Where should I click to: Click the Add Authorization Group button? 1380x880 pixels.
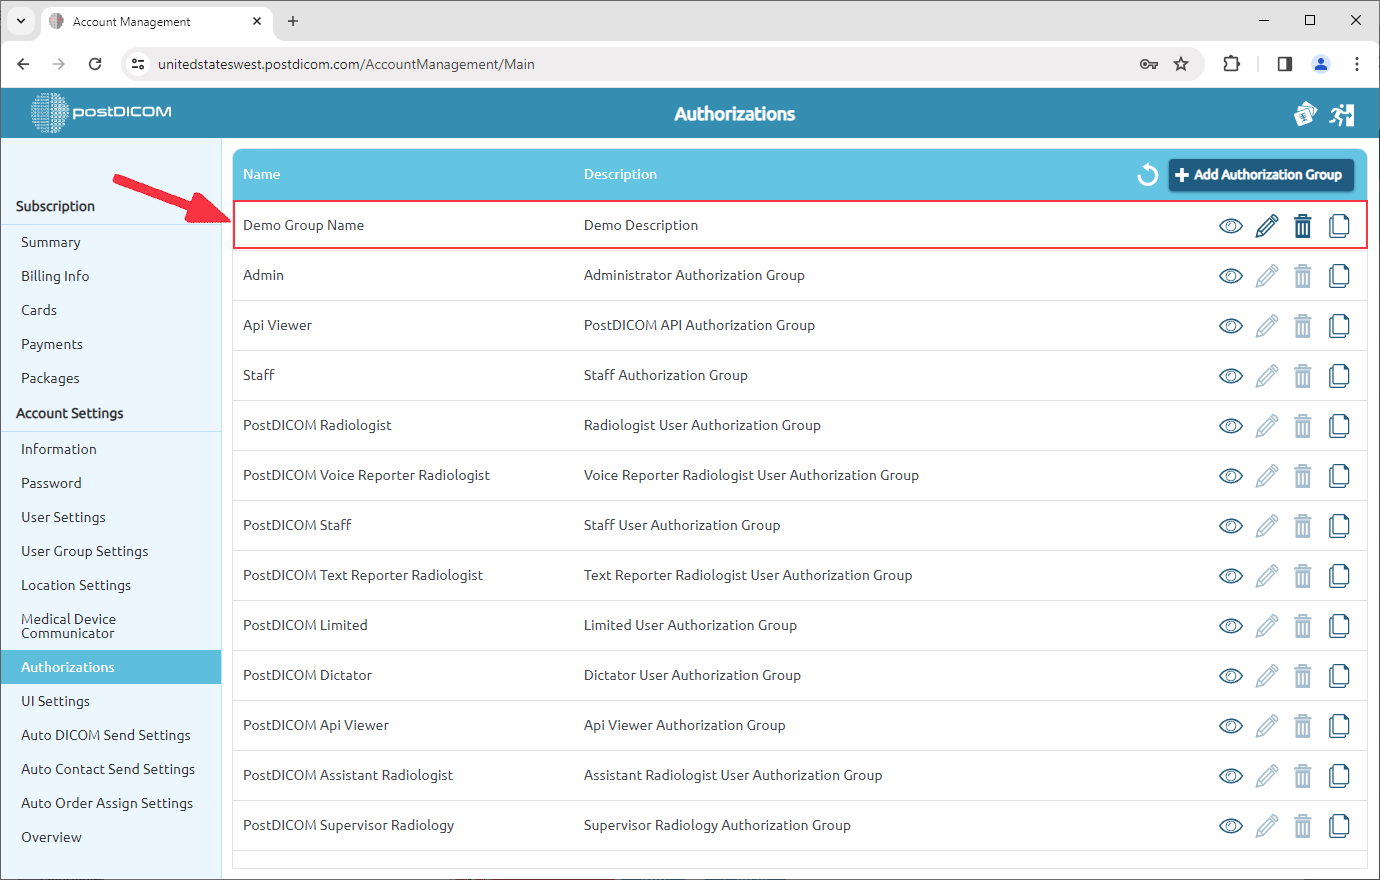coord(1261,174)
